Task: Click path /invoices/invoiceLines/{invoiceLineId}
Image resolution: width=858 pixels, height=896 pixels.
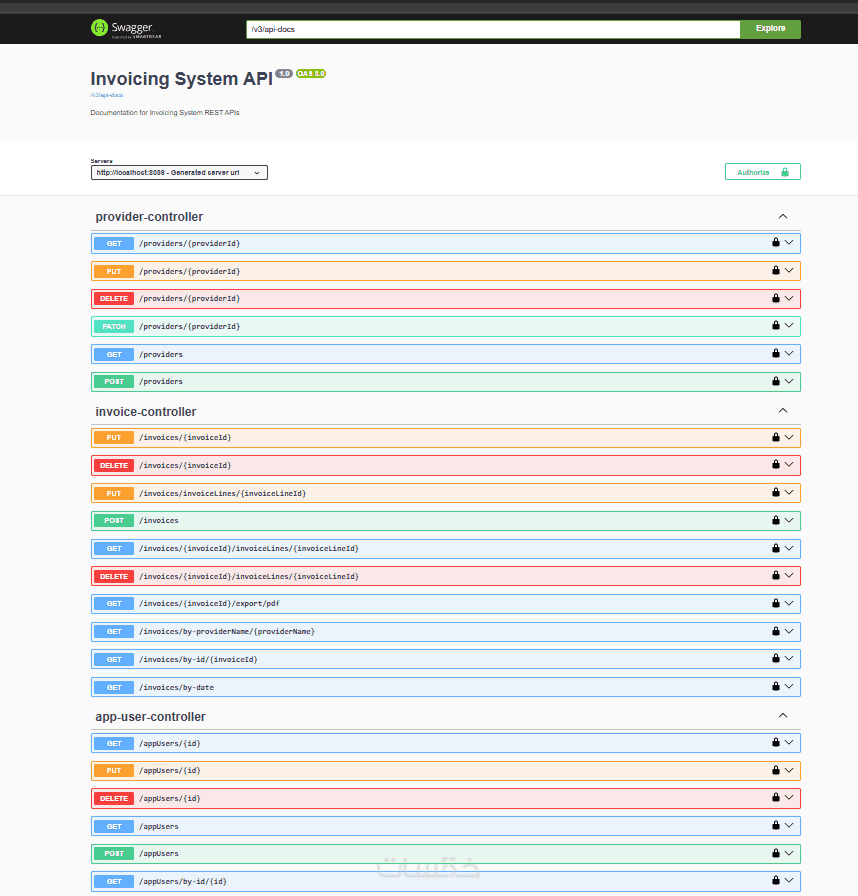Action: pyautogui.click(x=222, y=493)
